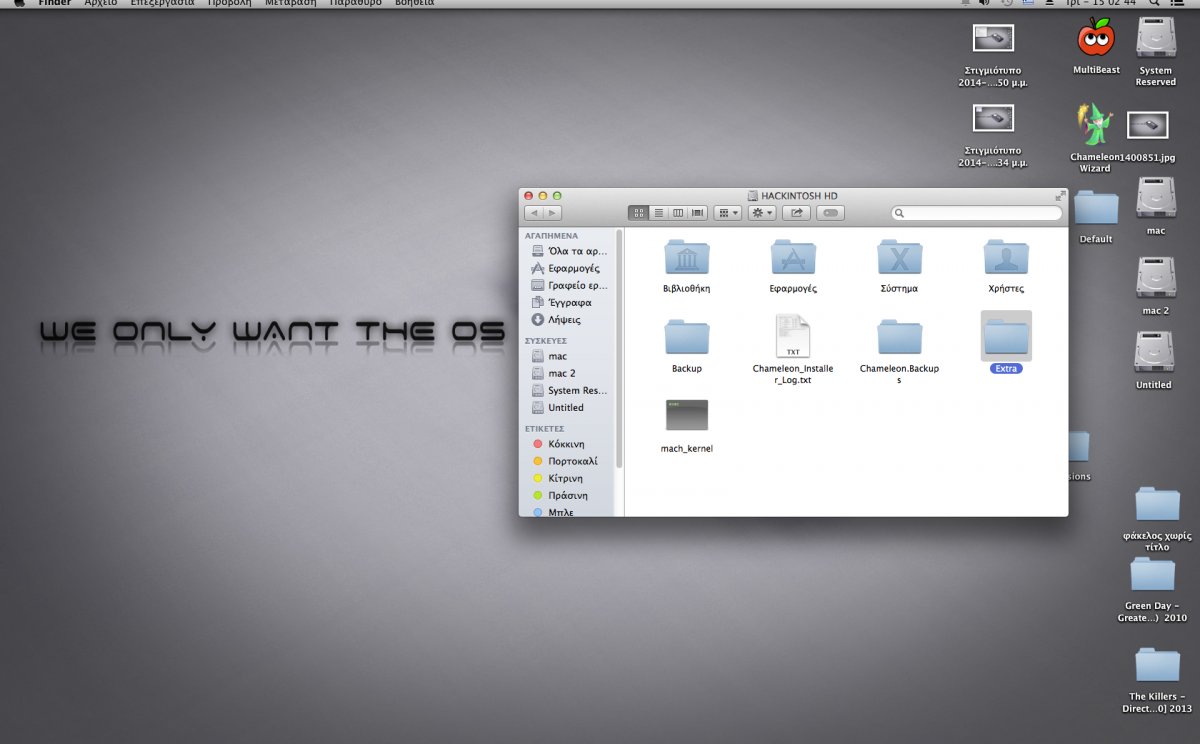Switch Finder to list view

click(659, 213)
